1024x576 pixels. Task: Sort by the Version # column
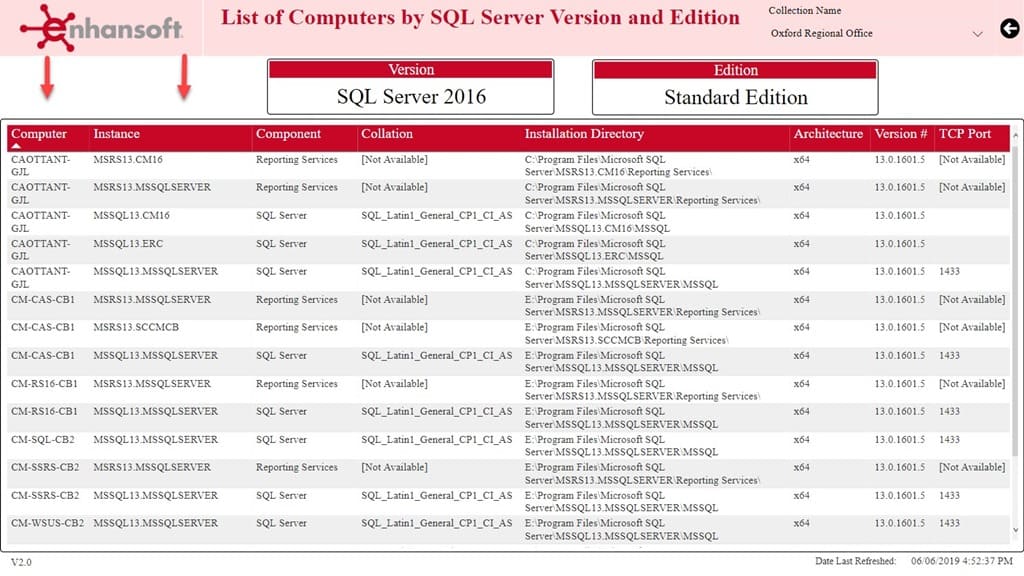click(901, 134)
